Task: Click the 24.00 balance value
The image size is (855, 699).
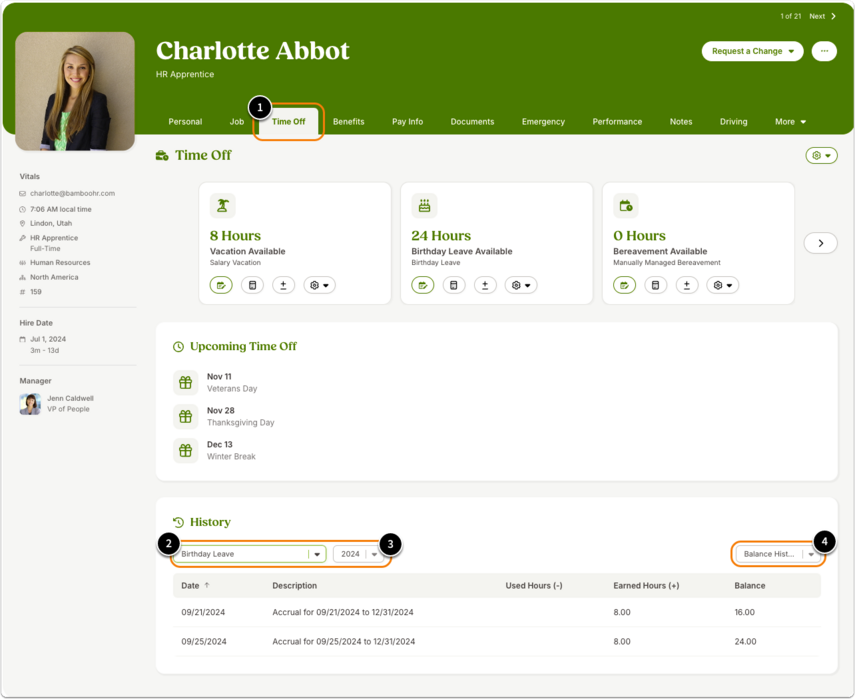Action: pos(745,642)
